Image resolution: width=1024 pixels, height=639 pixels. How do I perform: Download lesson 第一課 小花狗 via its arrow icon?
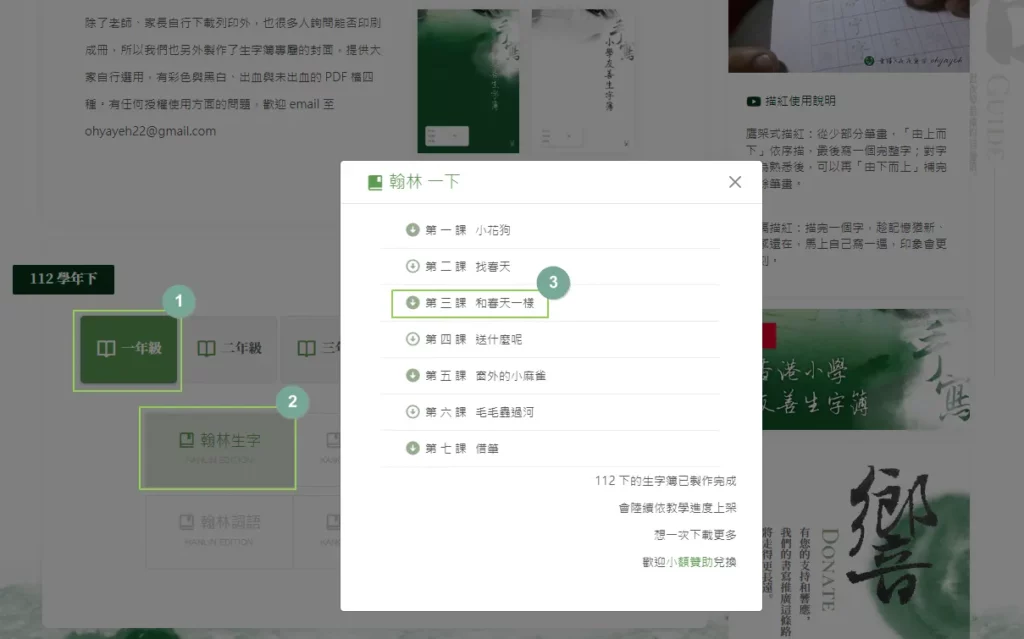coord(412,230)
